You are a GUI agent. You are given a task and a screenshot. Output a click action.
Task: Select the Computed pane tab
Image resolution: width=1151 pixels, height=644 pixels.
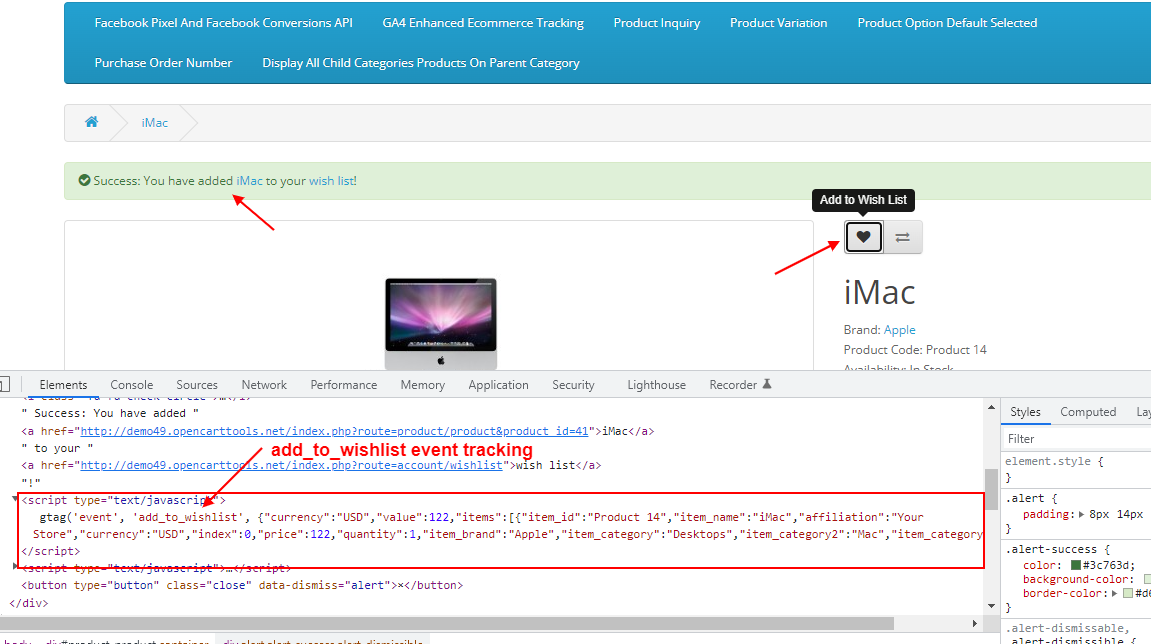(1088, 412)
